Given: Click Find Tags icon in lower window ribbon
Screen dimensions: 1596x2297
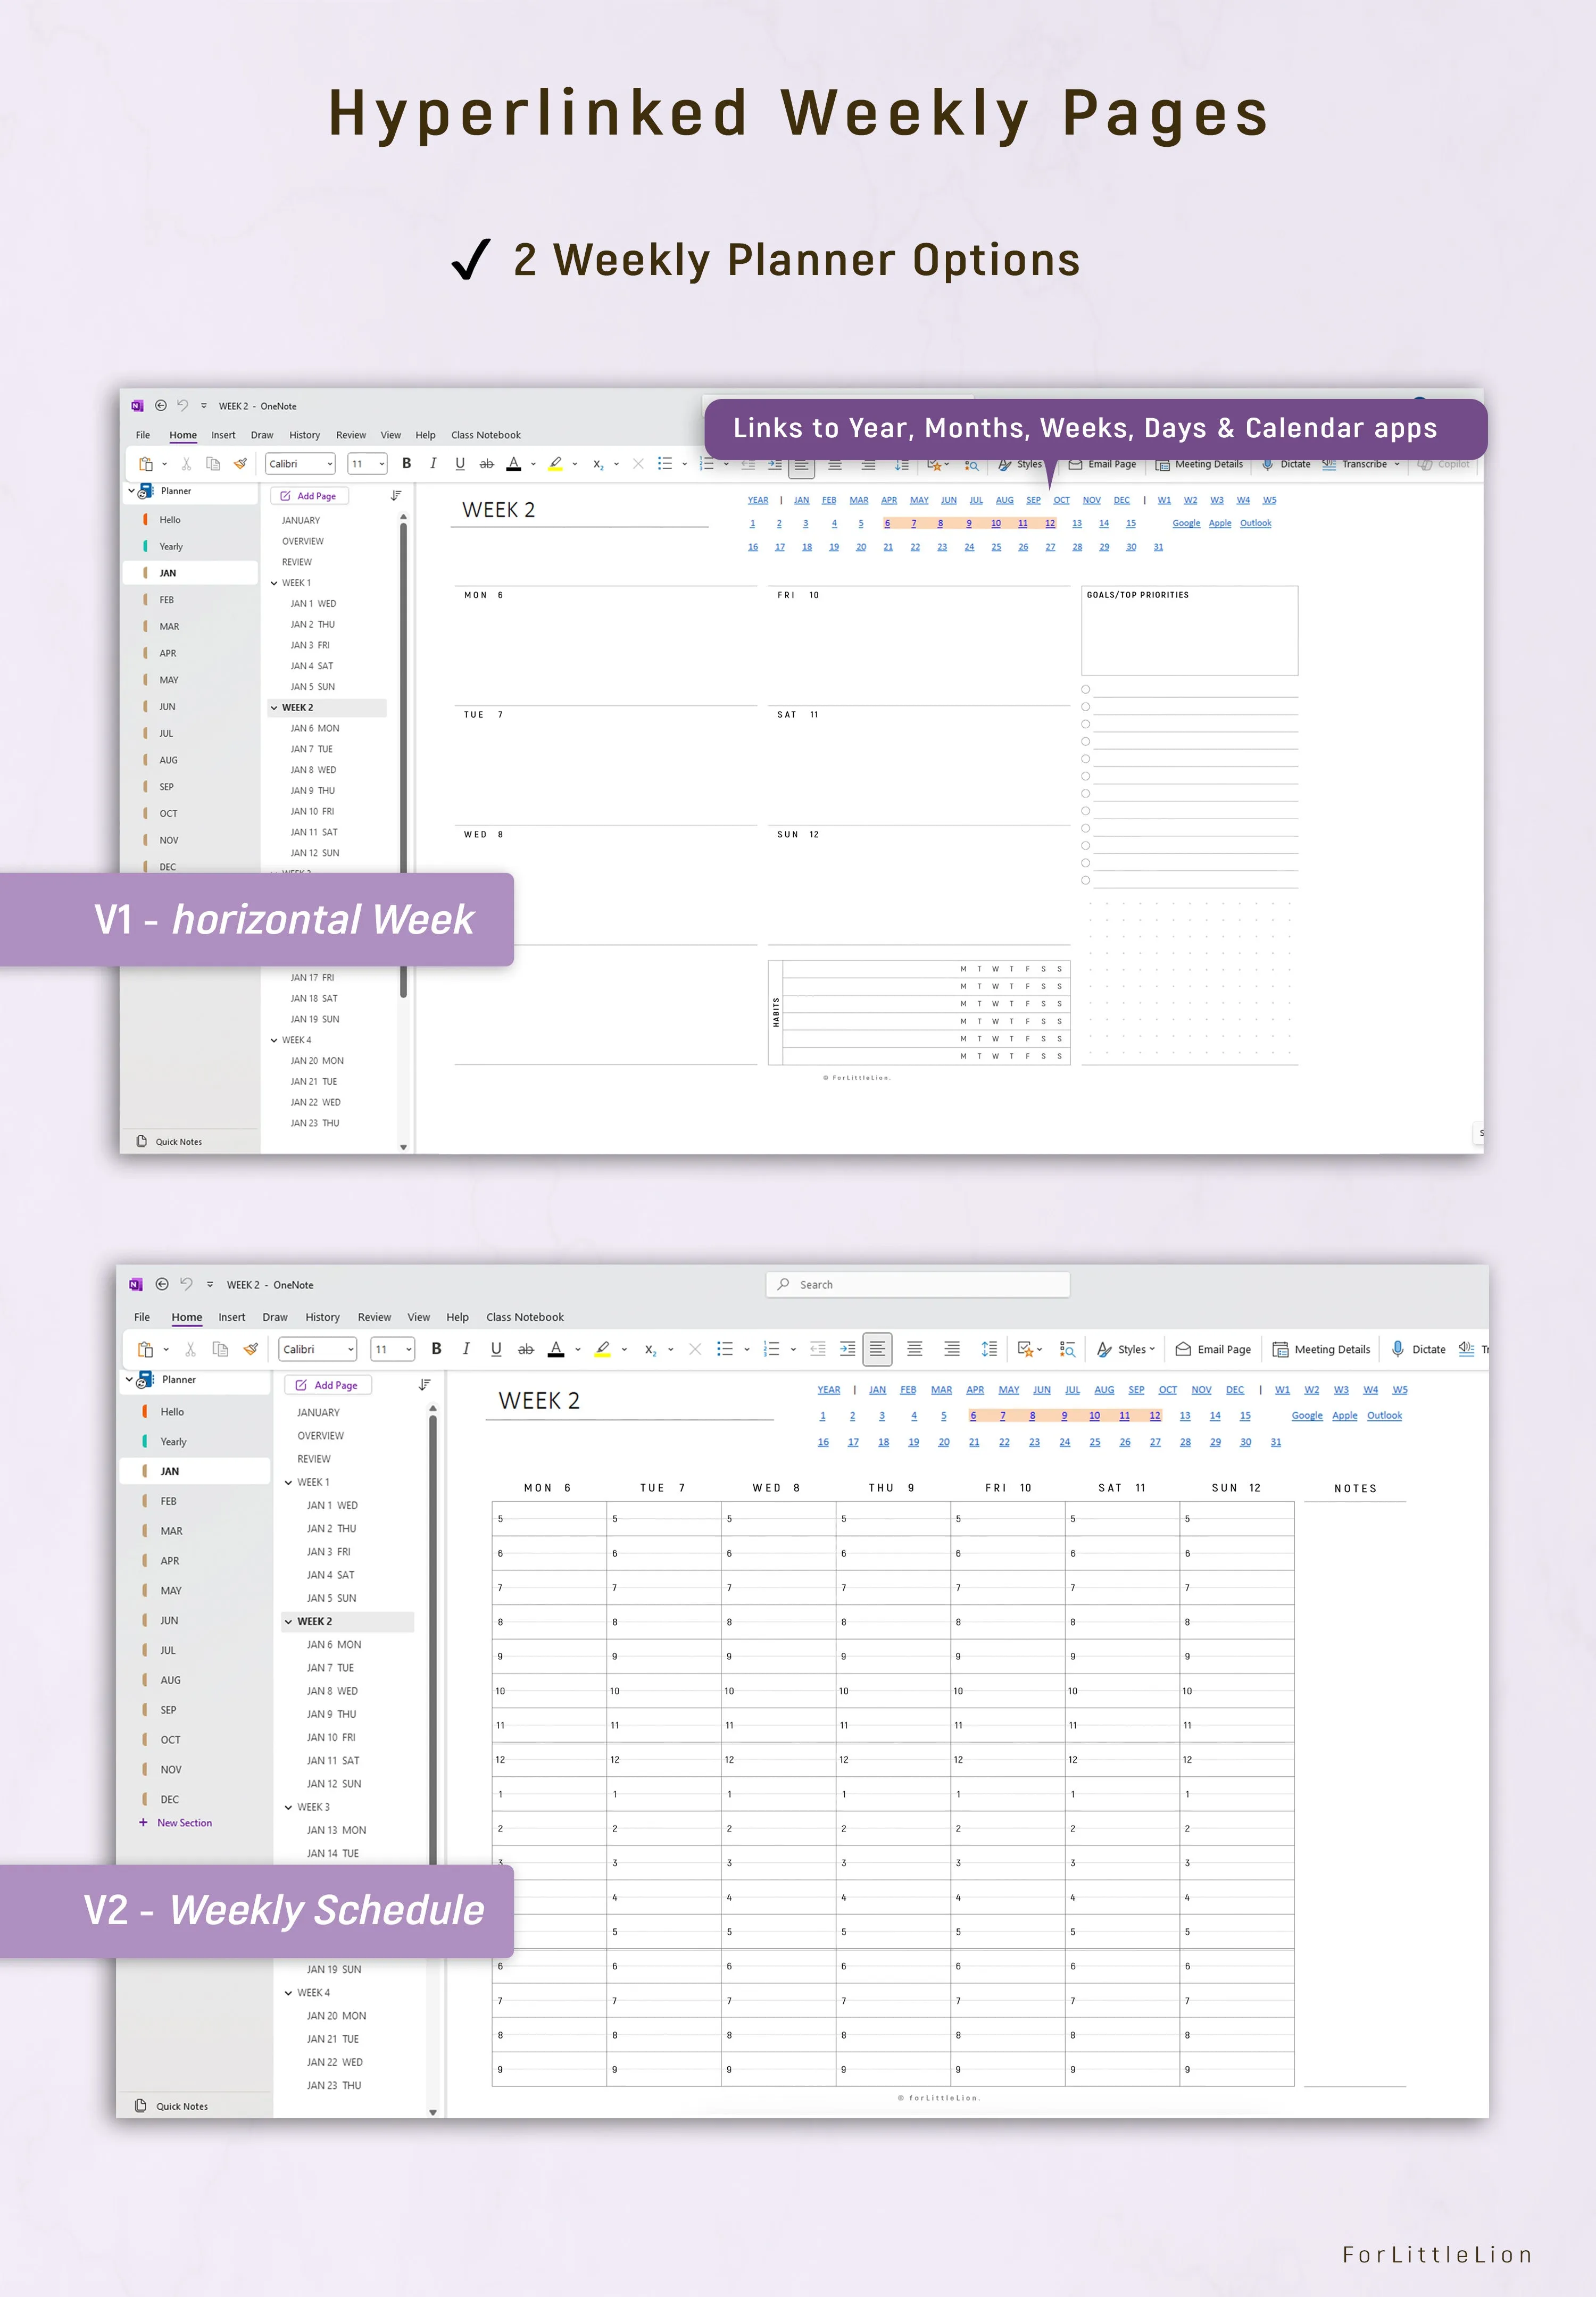Looking at the screenshot, I should [x=1067, y=1349].
